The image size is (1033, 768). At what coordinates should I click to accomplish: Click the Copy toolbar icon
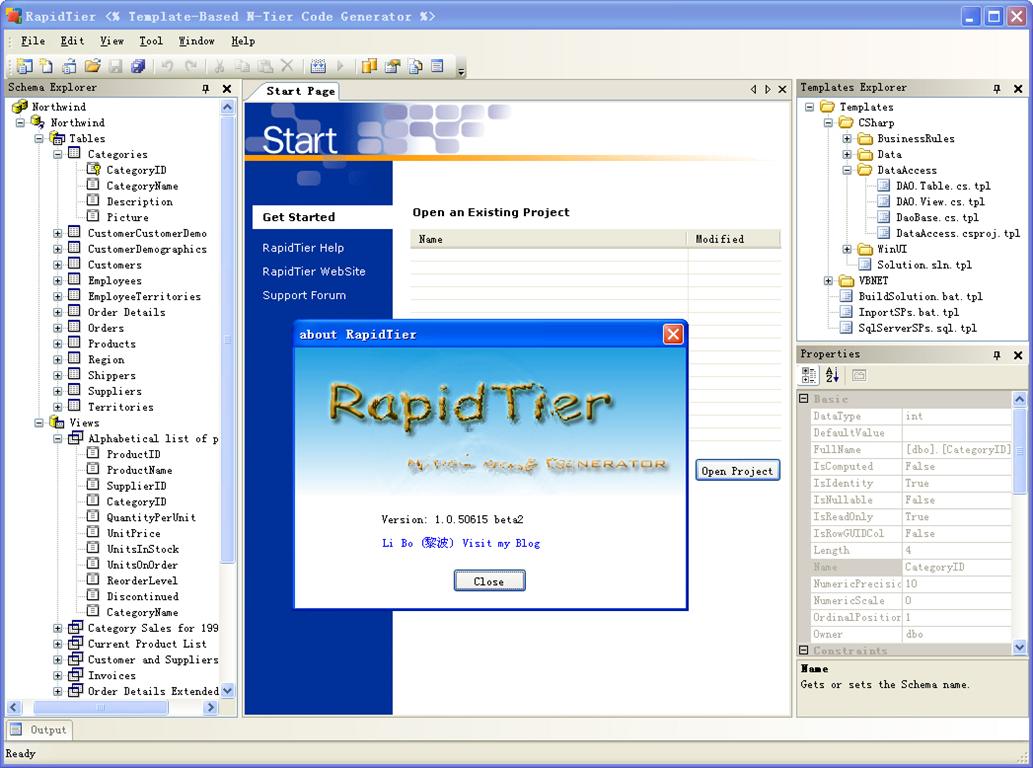[x=242, y=66]
